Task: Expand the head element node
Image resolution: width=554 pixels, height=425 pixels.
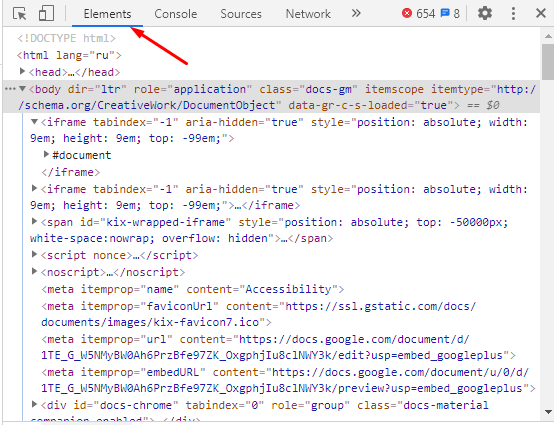Action: coord(22,71)
